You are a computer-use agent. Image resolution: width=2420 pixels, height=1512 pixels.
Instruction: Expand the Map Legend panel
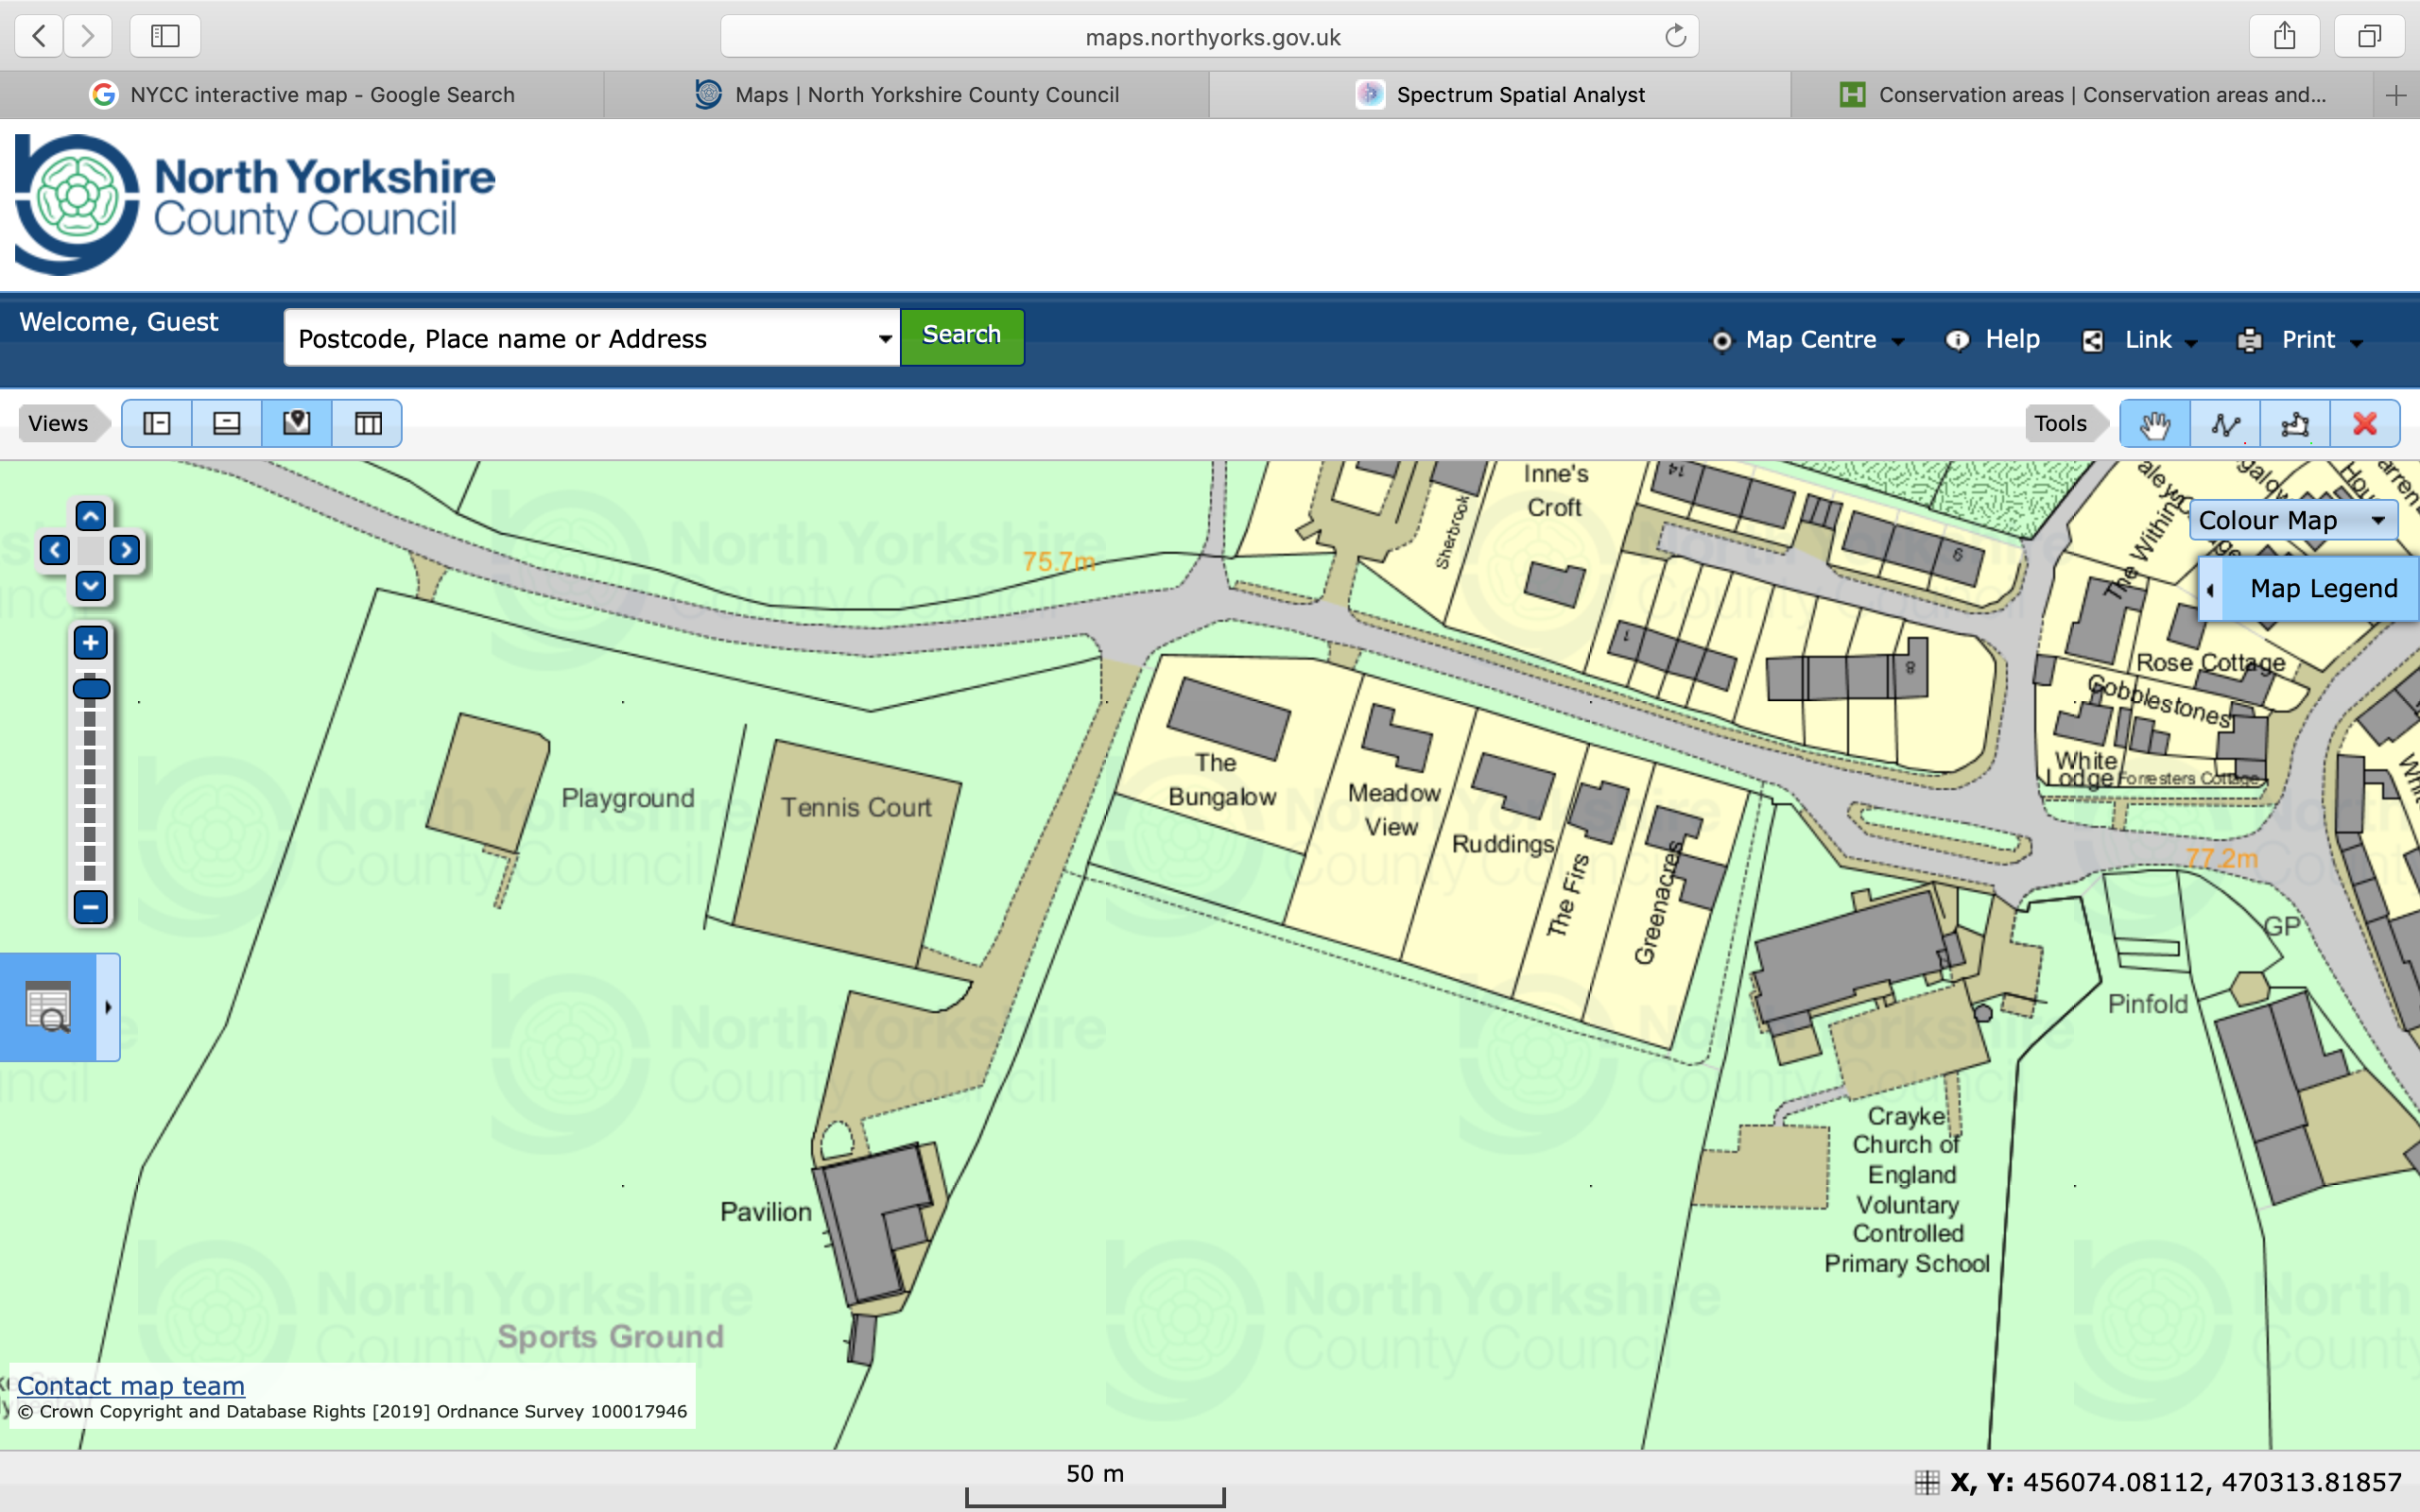point(2310,589)
